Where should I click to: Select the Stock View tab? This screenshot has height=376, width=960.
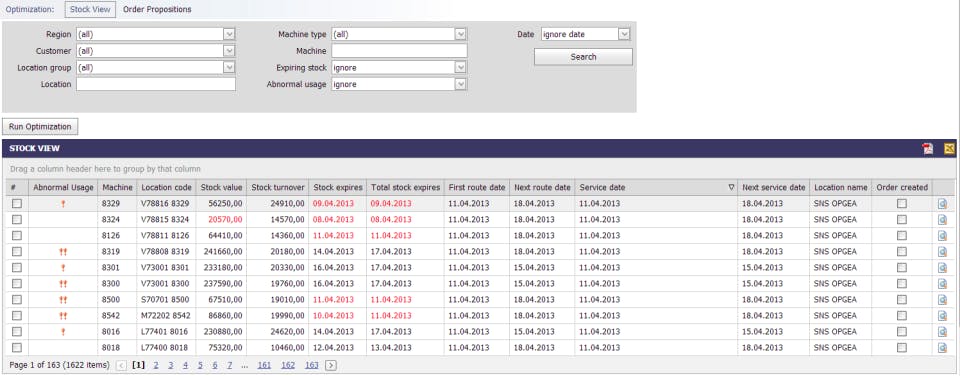tap(90, 10)
